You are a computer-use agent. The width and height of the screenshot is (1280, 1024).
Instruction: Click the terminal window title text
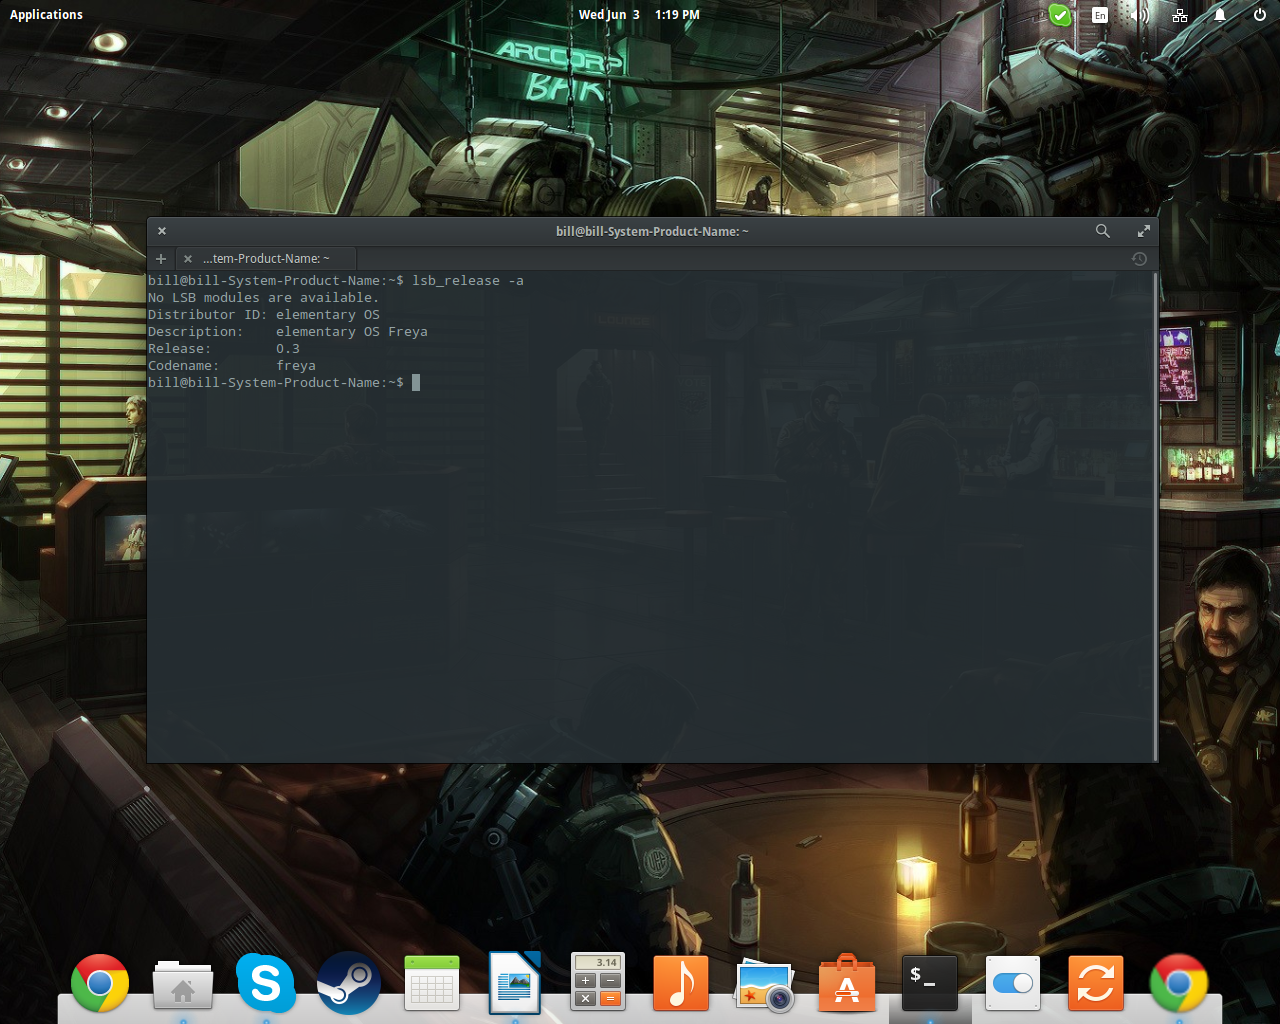click(x=652, y=231)
